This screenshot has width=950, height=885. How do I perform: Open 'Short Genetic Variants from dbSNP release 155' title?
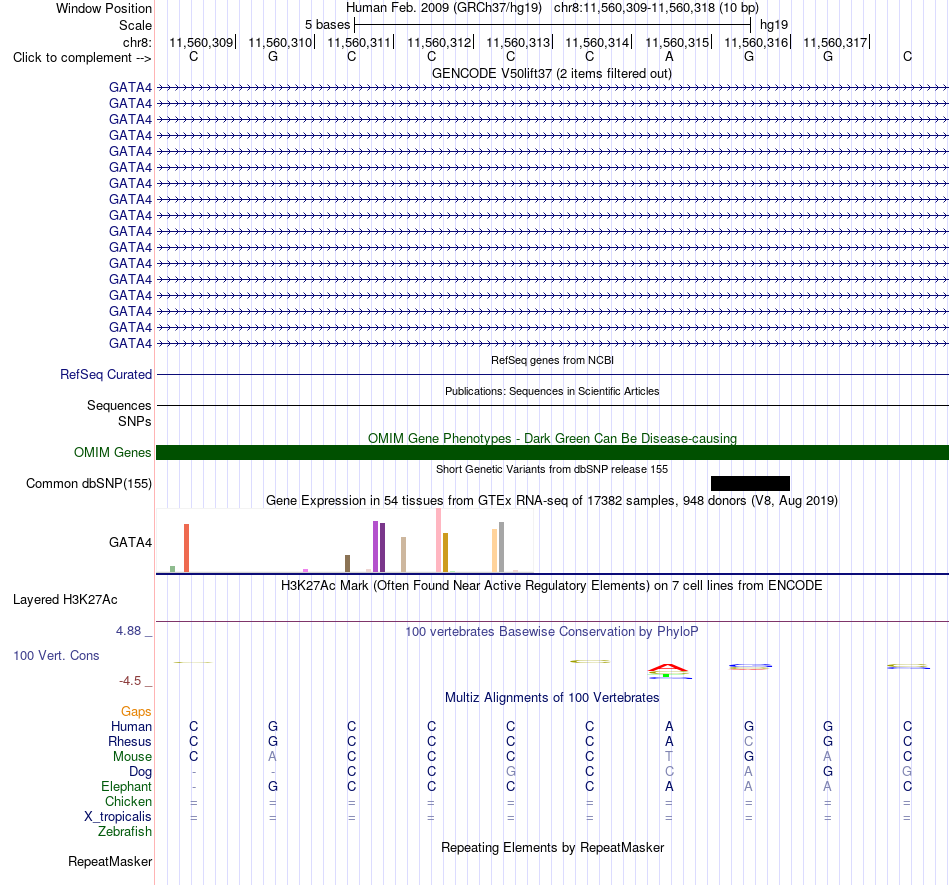click(552, 469)
